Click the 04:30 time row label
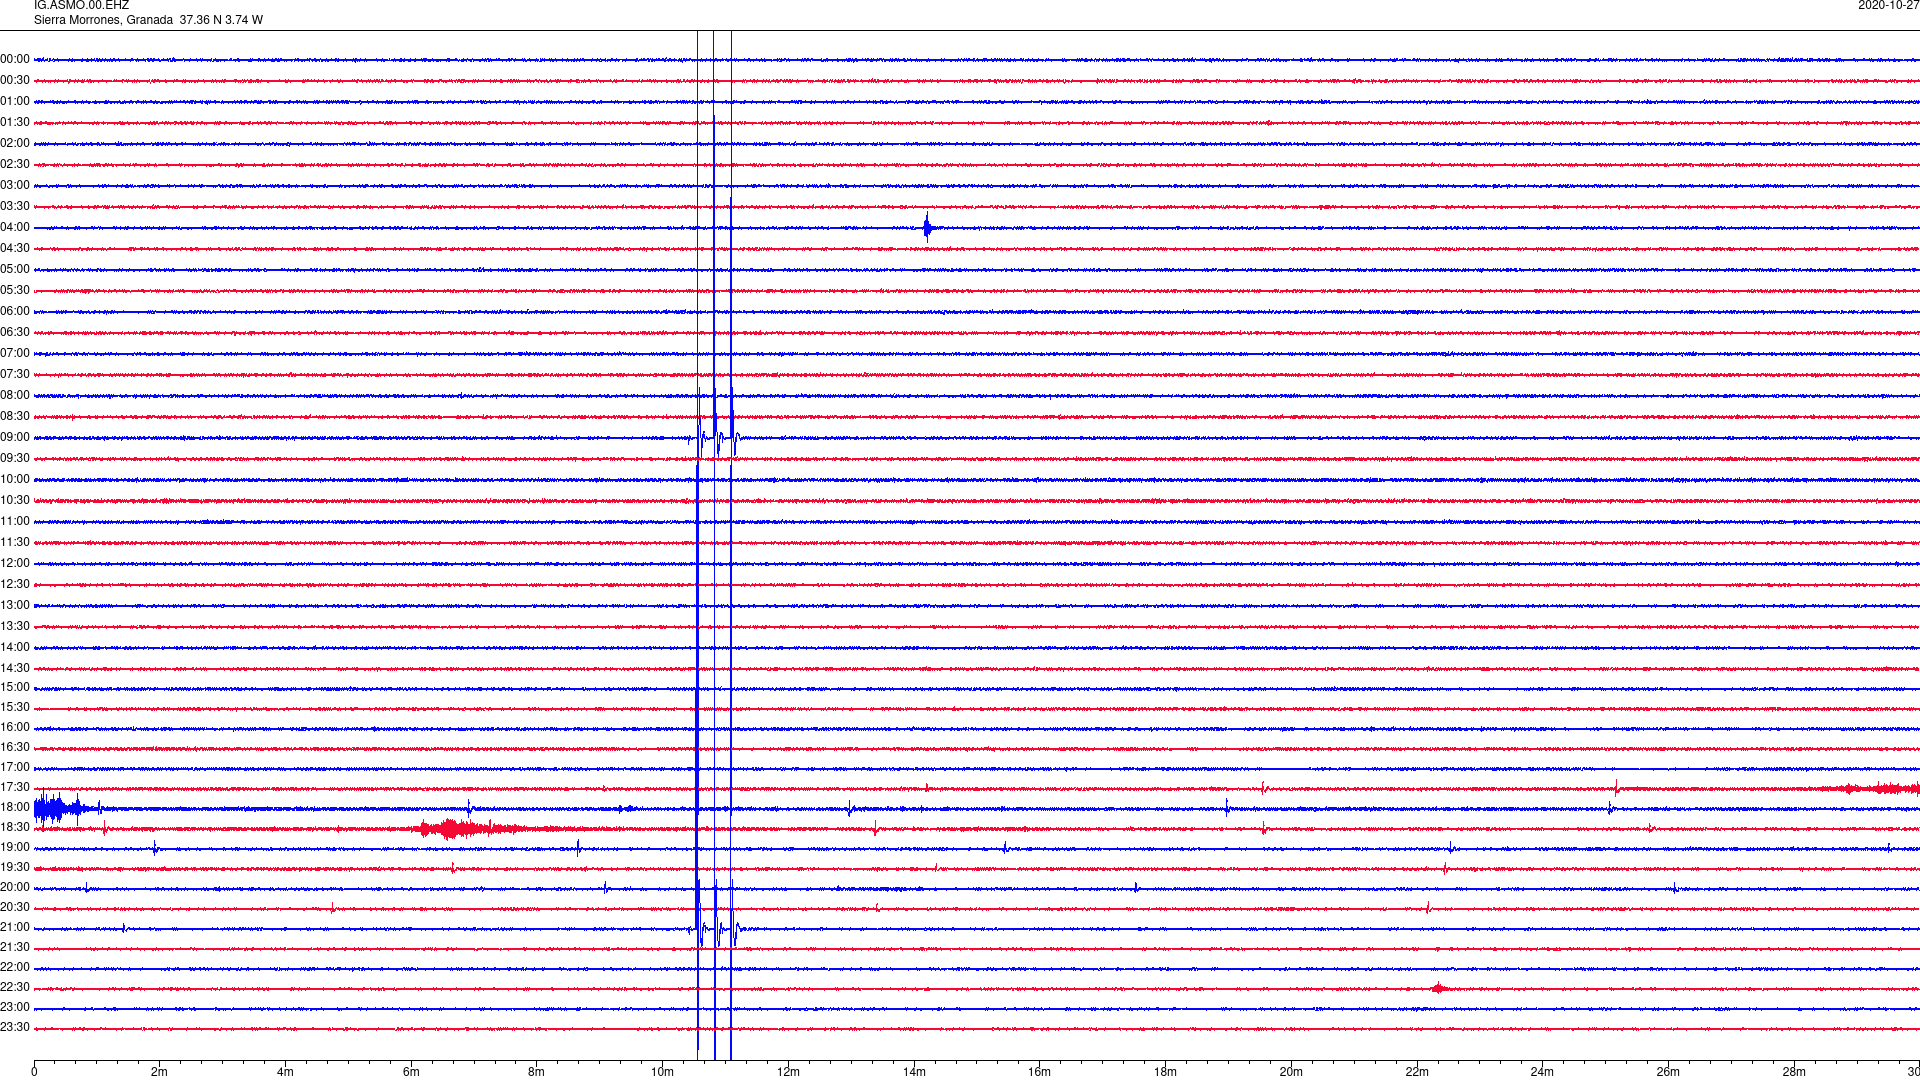Image resolution: width=1920 pixels, height=1080 pixels. pos(15,249)
